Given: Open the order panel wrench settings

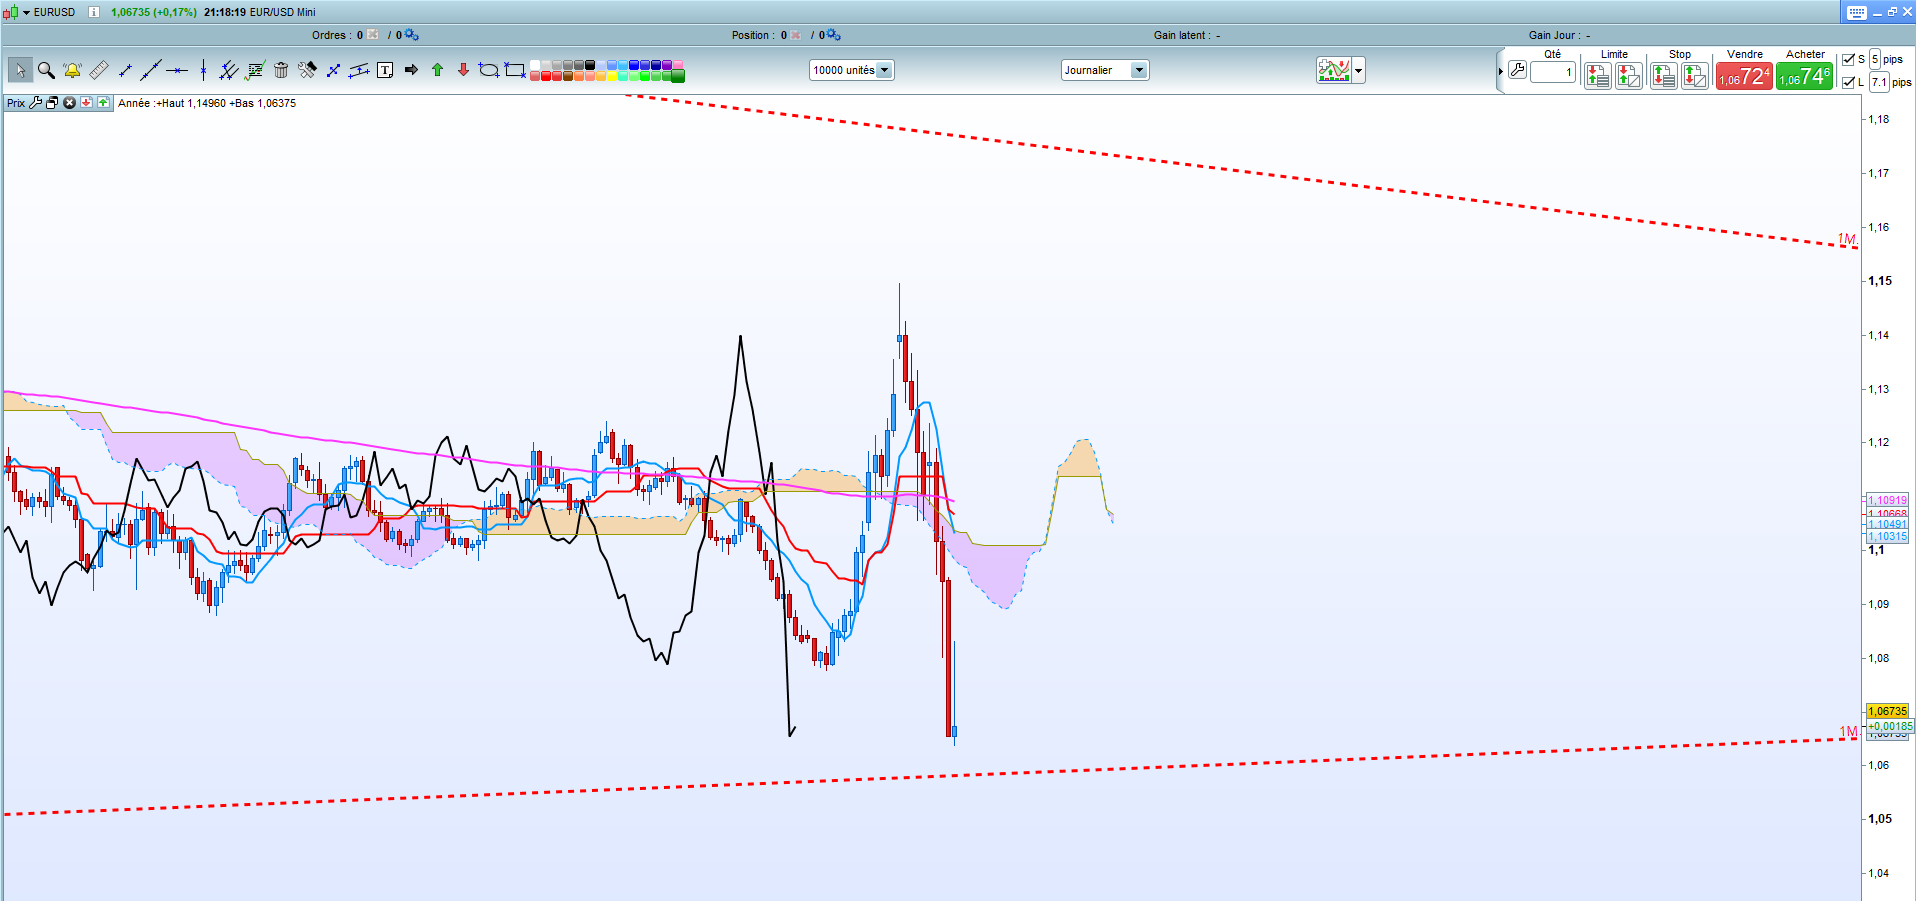Looking at the screenshot, I should 1517,70.
